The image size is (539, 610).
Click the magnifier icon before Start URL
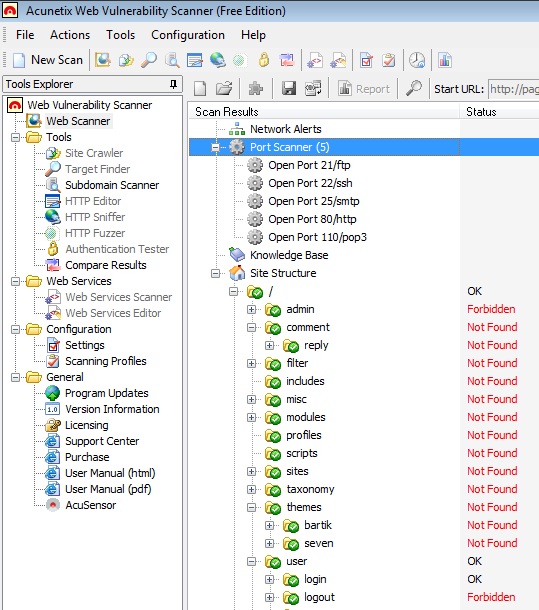coord(414,88)
